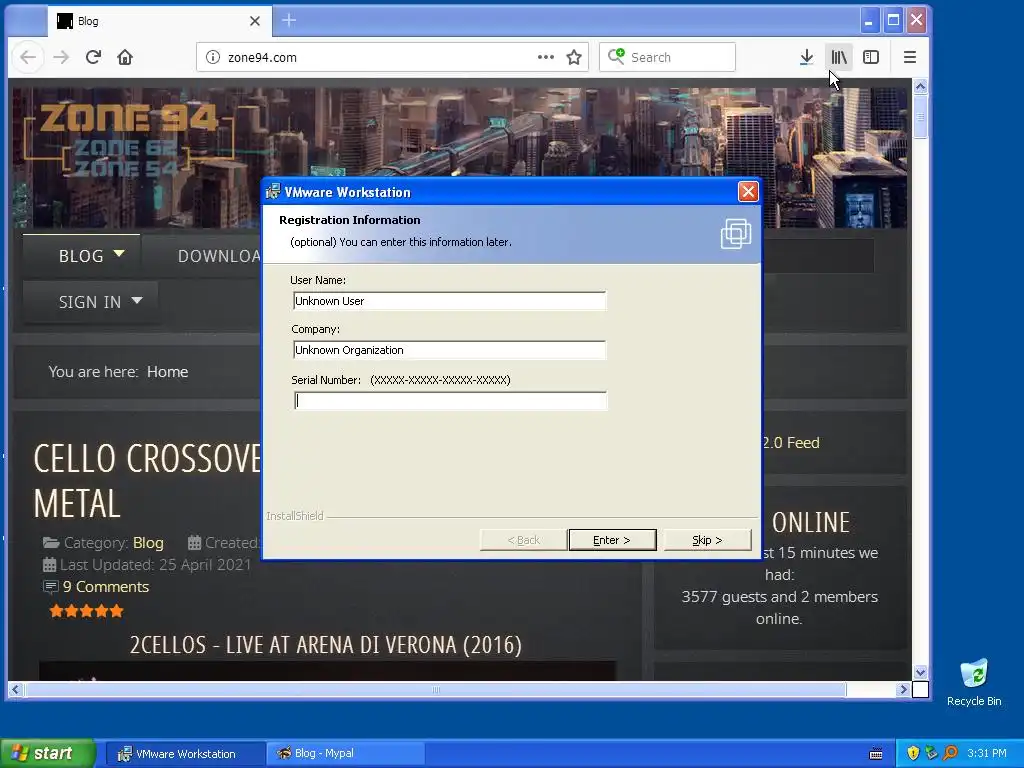1024x768 pixels.
Task: Click the Enter > button
Action: (612, 540)
